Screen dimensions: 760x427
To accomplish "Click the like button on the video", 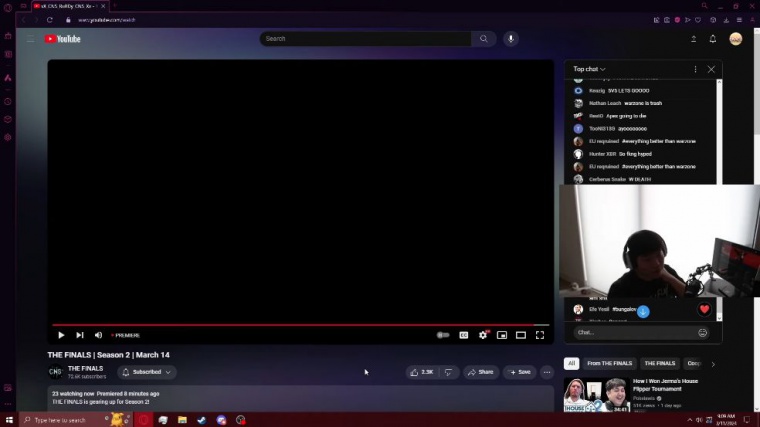I will point(422,372).
